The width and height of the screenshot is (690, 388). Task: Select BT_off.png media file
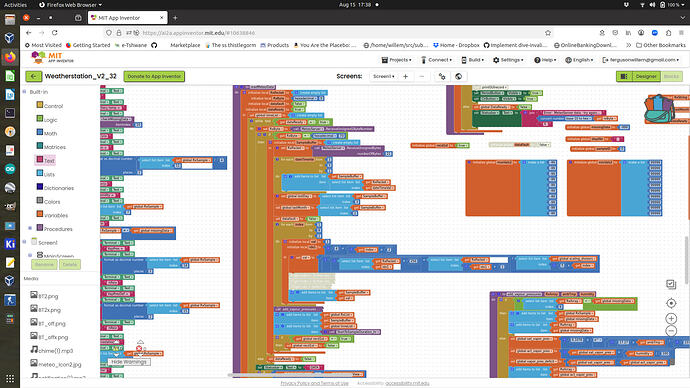click(48, 323)
